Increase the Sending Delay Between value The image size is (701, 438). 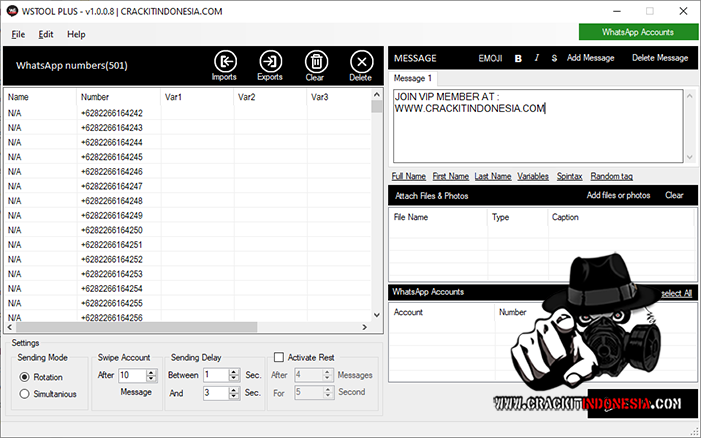pos(235,371)
